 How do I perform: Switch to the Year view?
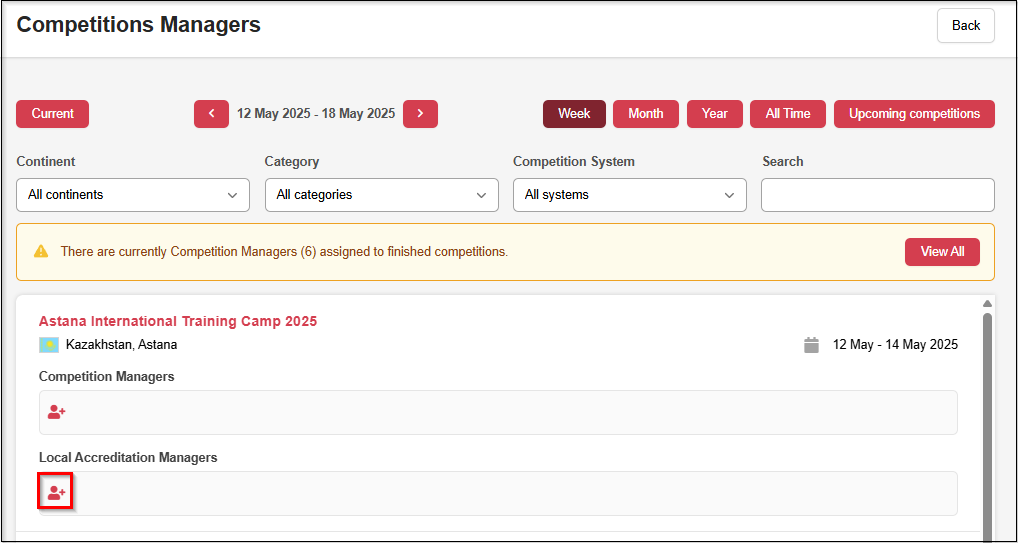(x=714, y=114)
